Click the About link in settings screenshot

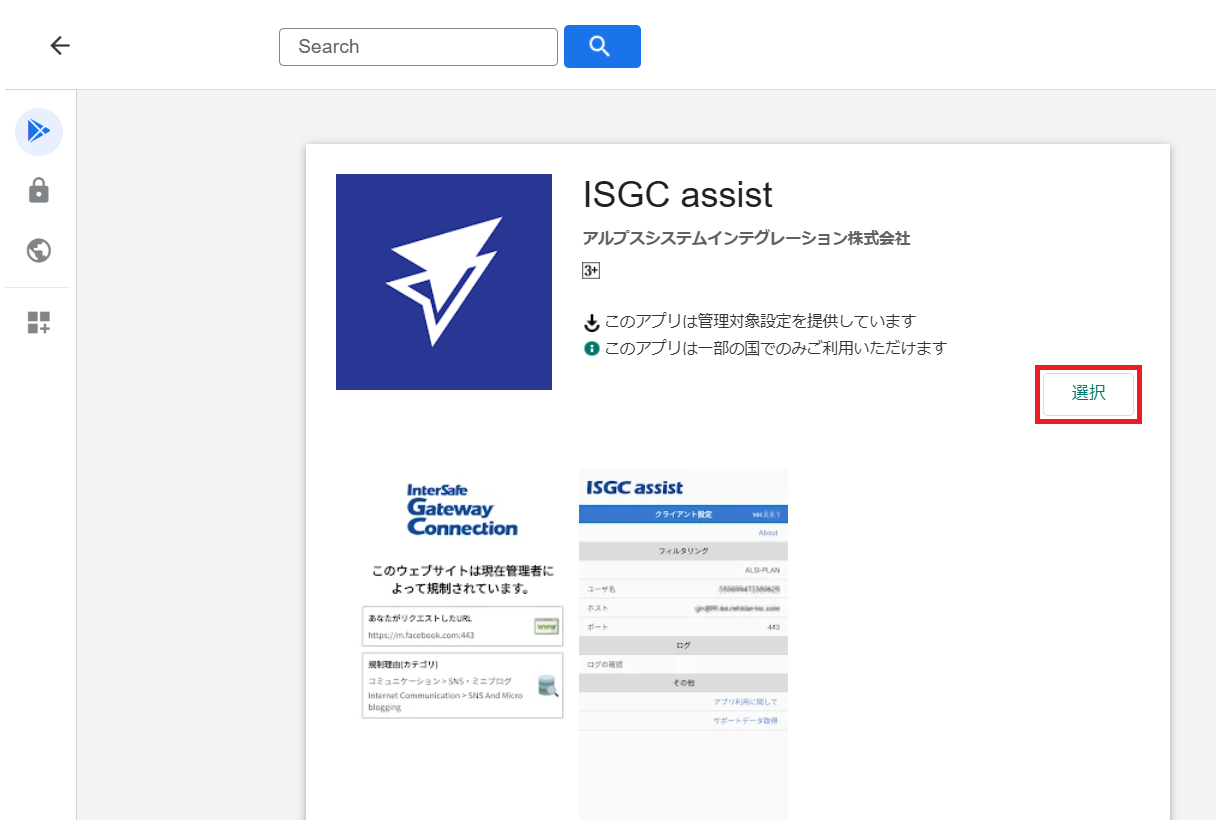[767, 533]
